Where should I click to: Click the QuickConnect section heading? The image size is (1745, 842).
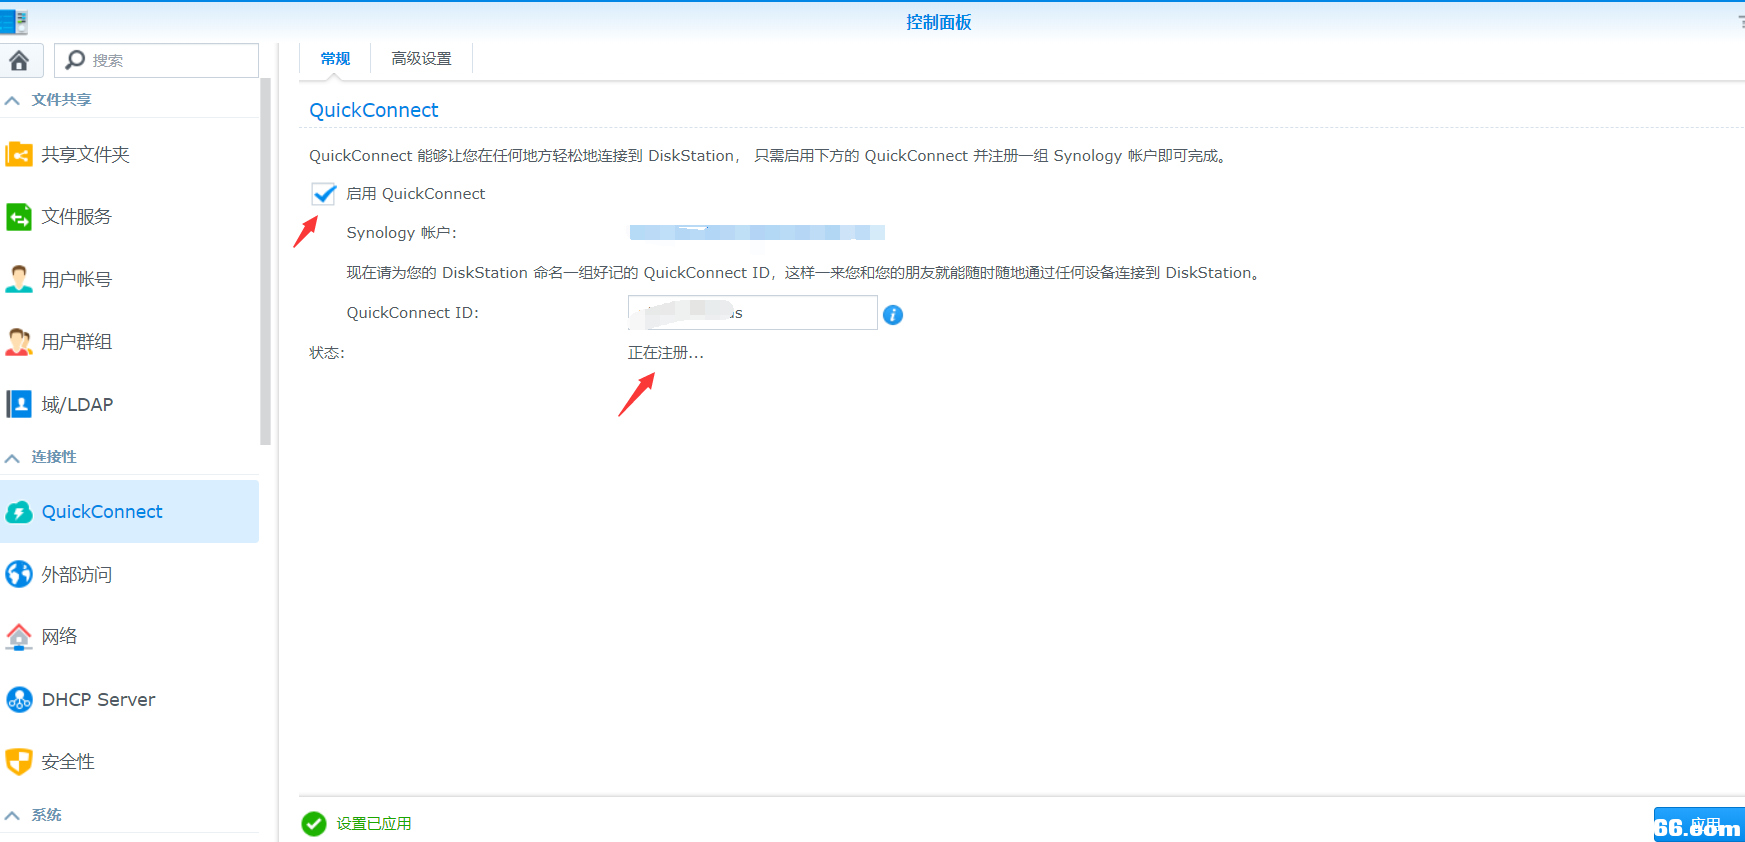373,110
